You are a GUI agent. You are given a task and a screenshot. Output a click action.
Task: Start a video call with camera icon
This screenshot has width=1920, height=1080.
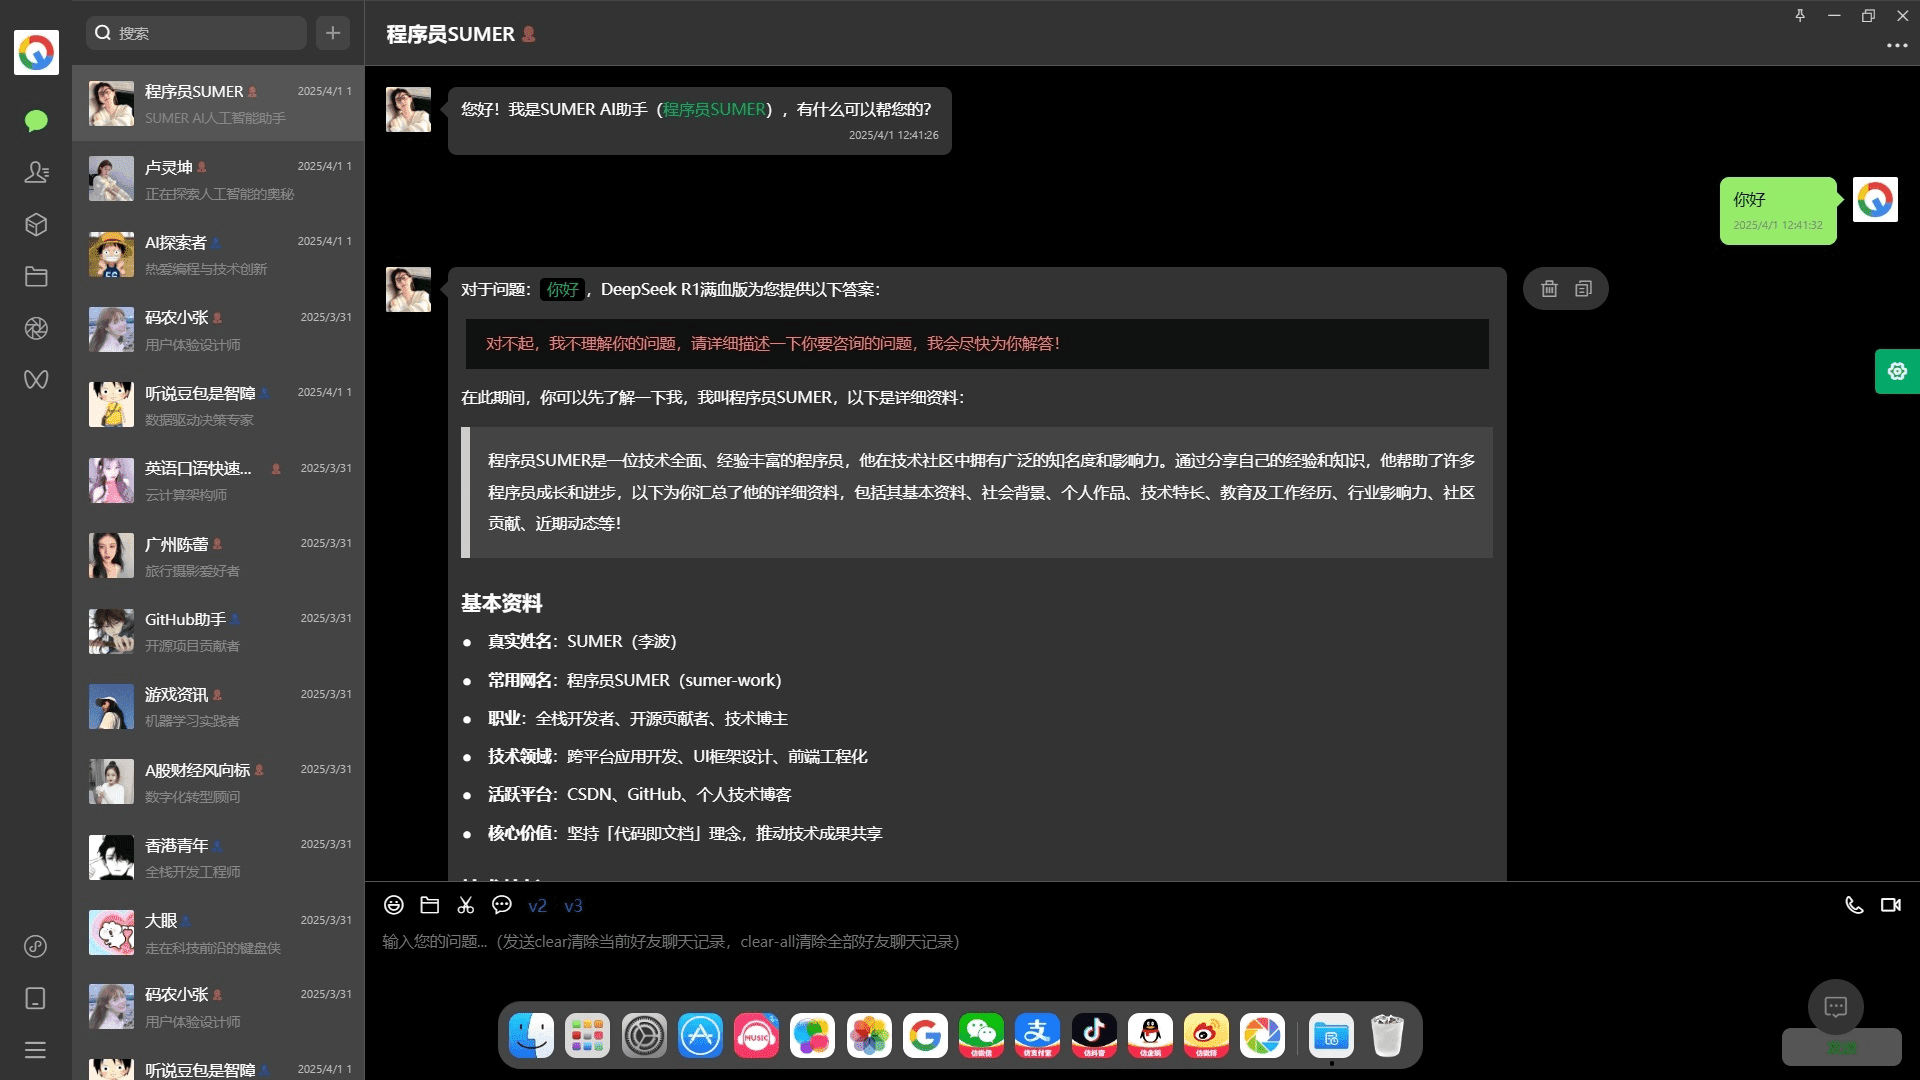point(1891,905)
